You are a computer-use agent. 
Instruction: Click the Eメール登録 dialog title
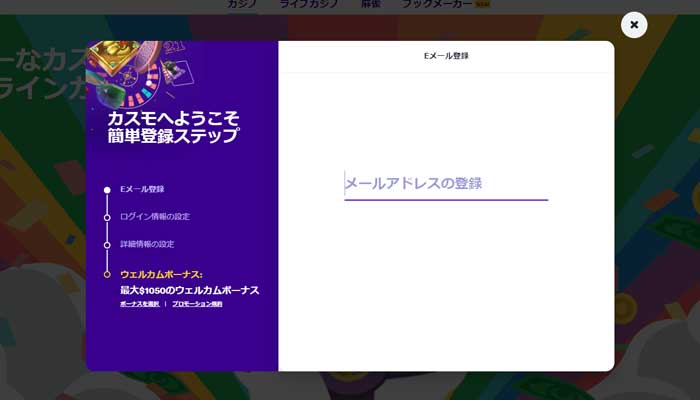(x=446, y=56)
